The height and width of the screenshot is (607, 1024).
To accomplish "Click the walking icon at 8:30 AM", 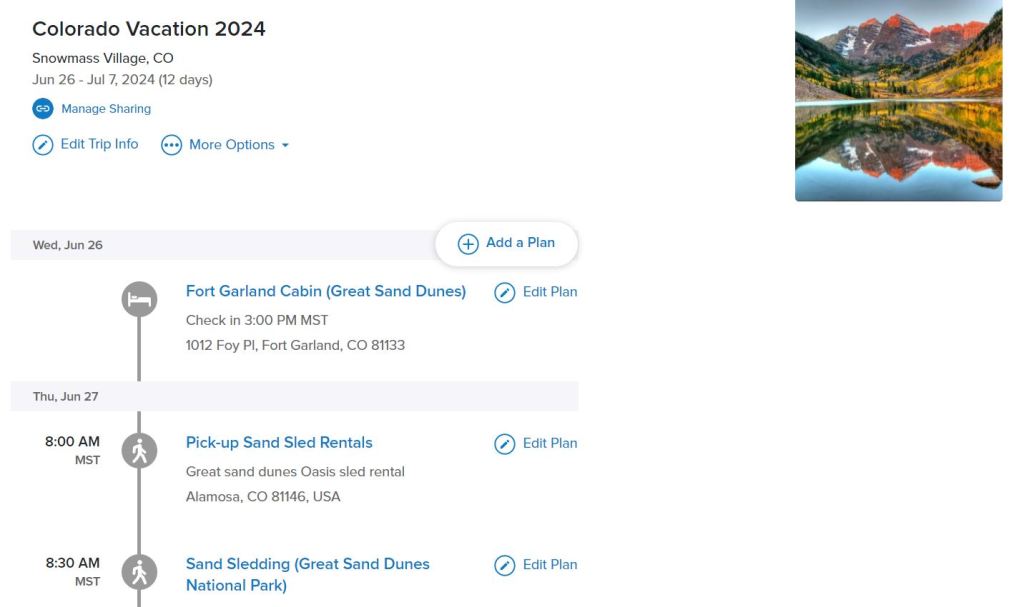I will 139,572.
